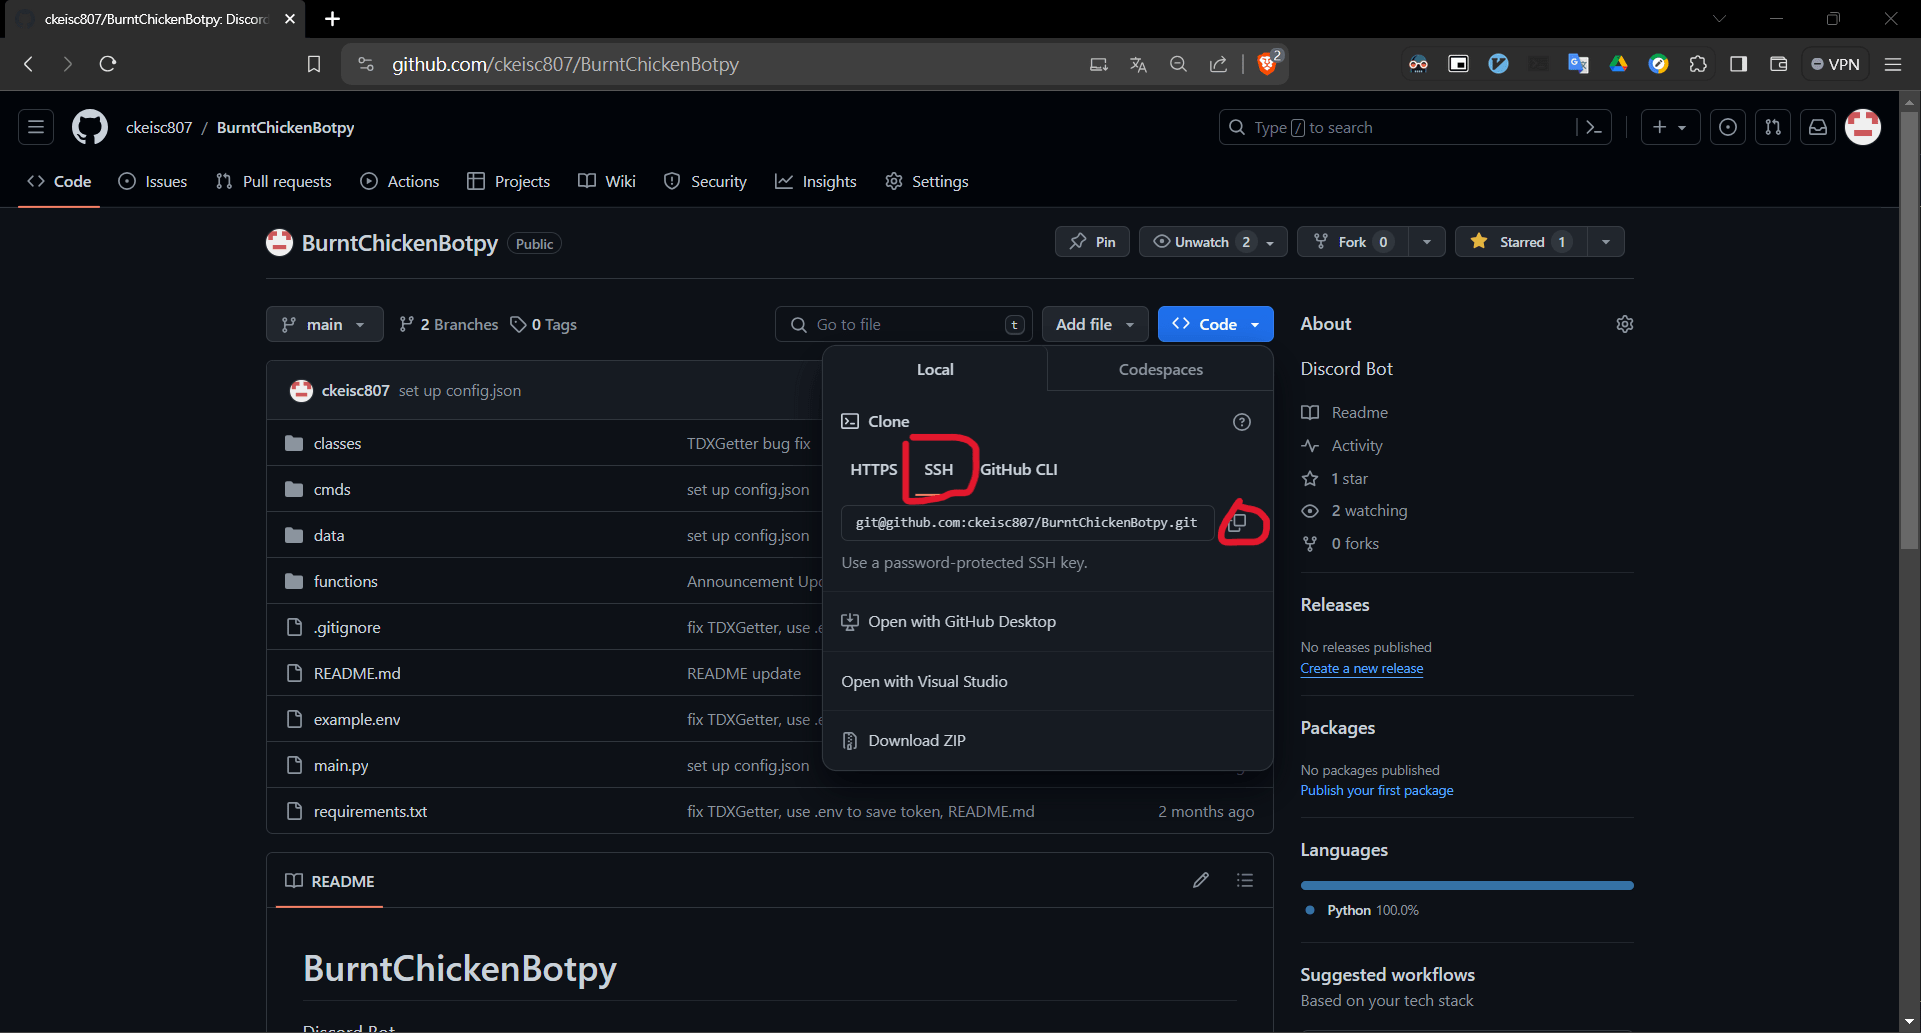The image size is (1921, 1033).
Task: Bookmark this page in browser
Action: click(314, 64)
